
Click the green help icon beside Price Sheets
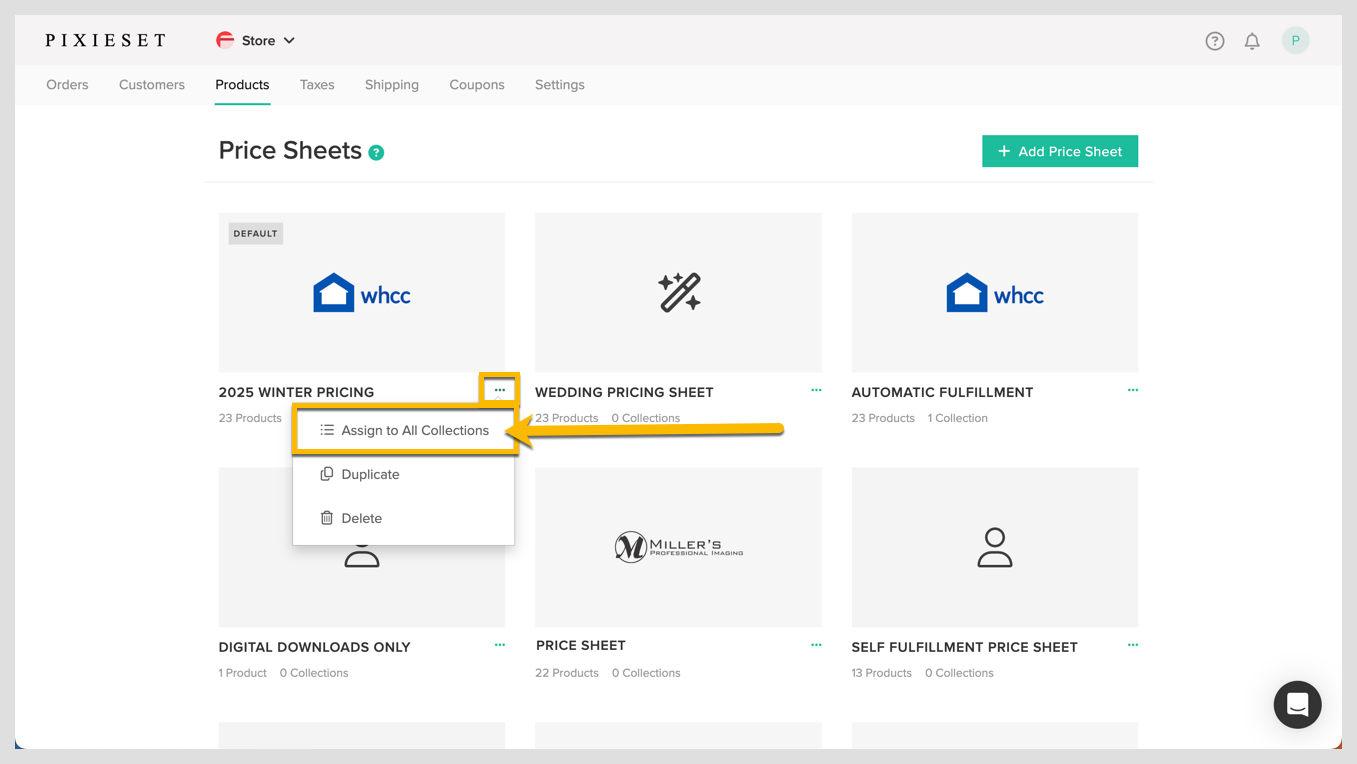(376, 153)
